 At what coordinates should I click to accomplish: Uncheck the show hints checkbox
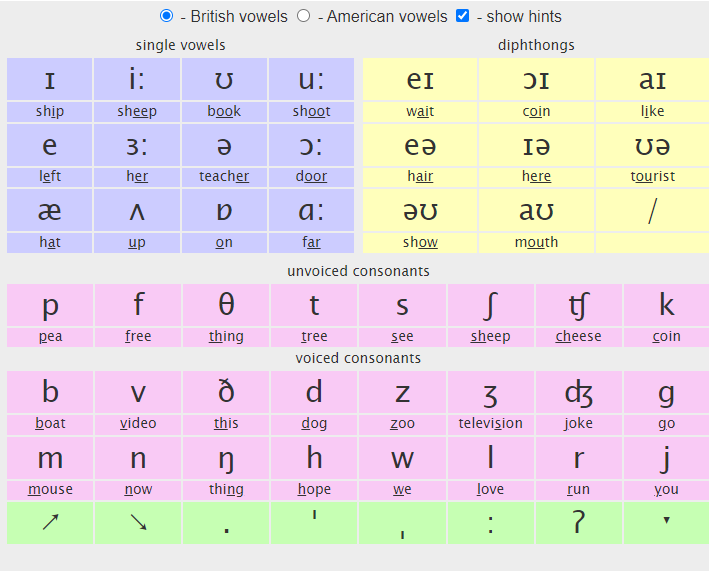(462, 16)
